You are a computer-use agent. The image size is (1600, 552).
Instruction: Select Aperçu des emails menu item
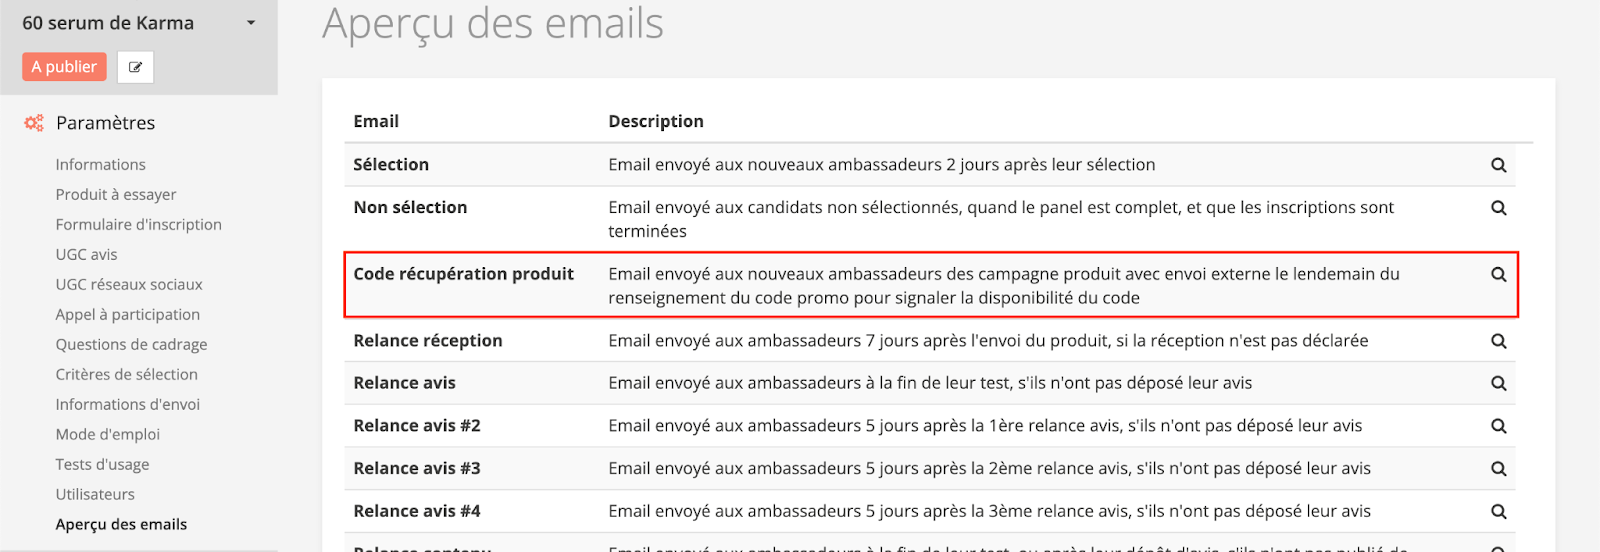click(x=121, y=525)
